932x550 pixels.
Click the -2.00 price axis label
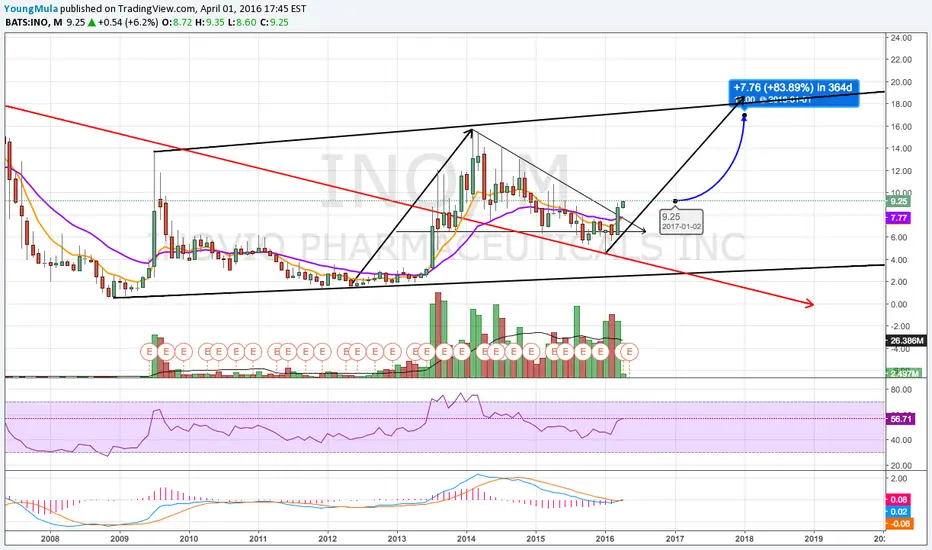point(901,326)
